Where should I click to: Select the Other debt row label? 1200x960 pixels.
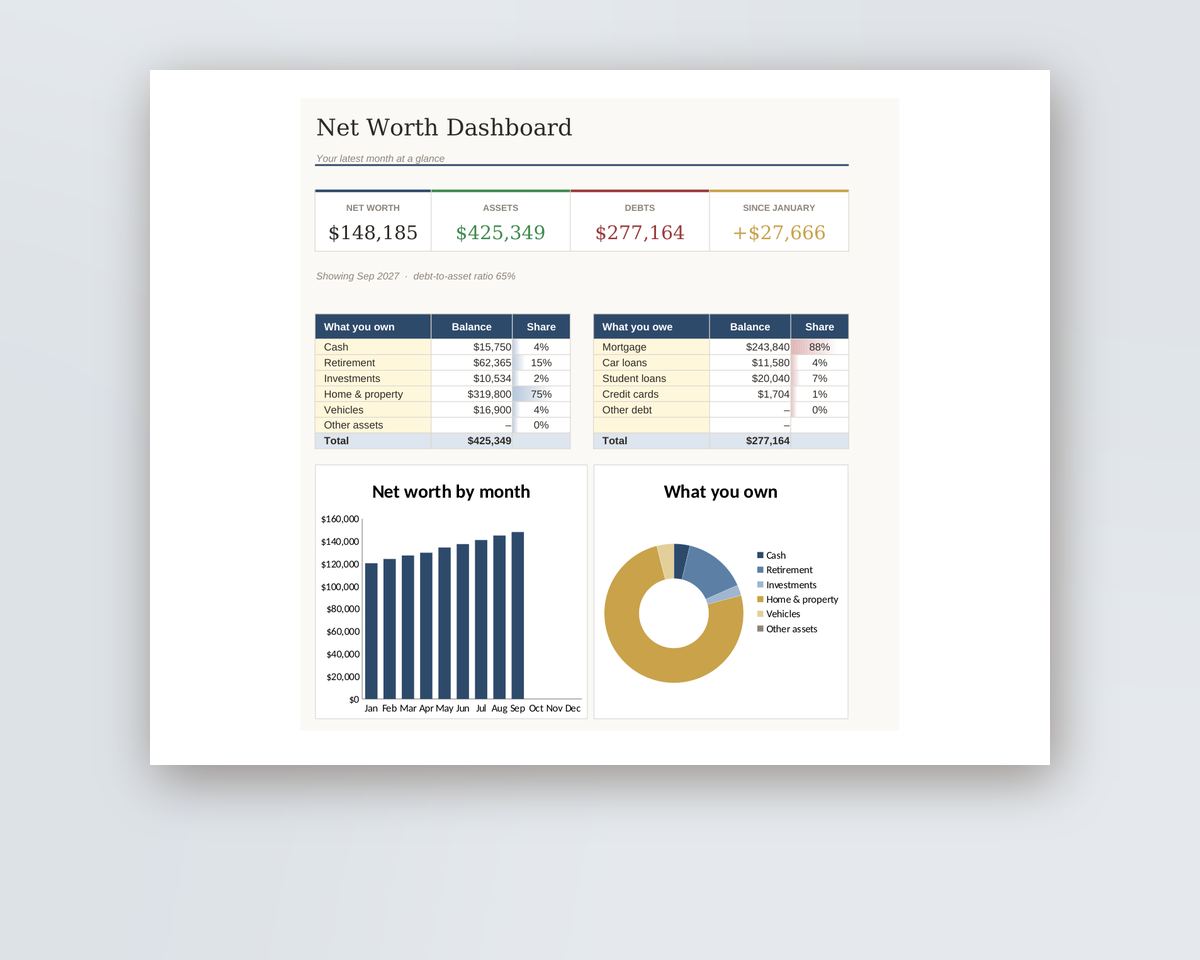[651, 410]
